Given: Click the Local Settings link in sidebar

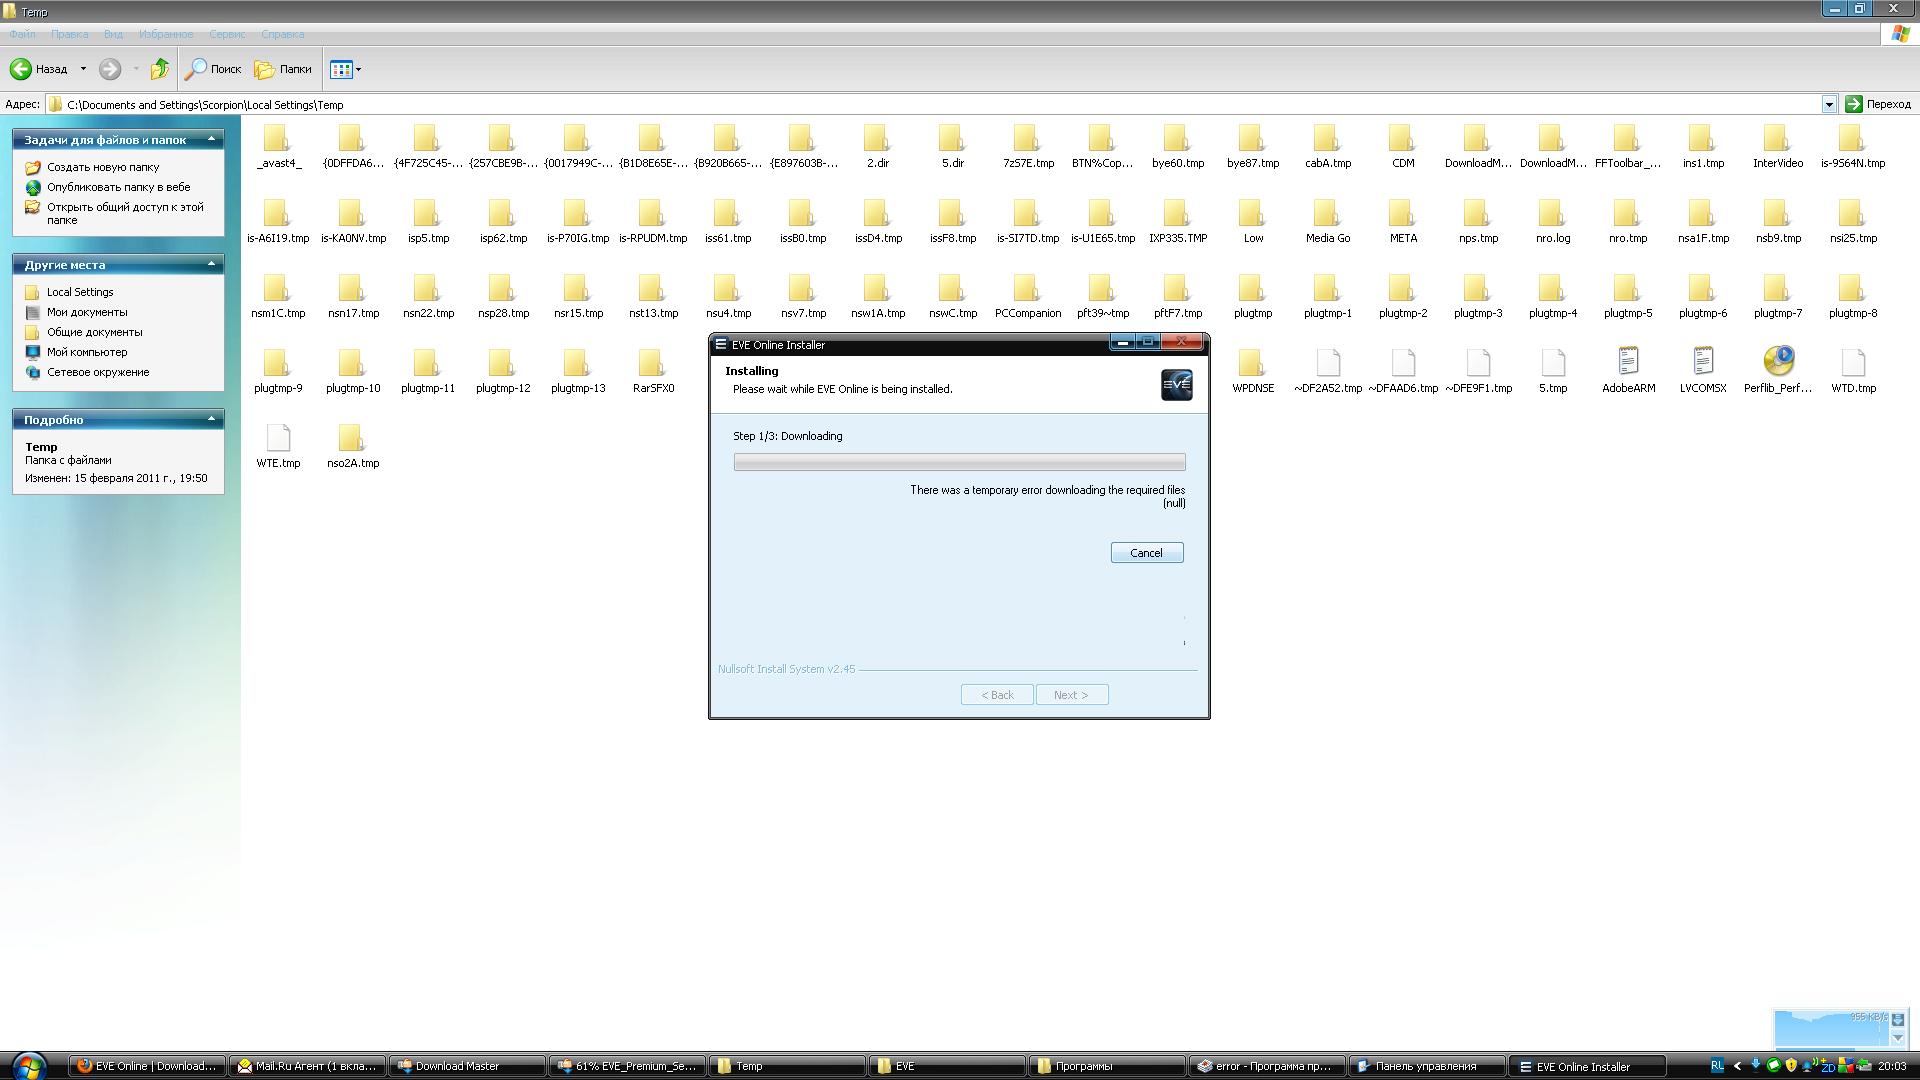Looking at the screenshot, I should 80,292.
